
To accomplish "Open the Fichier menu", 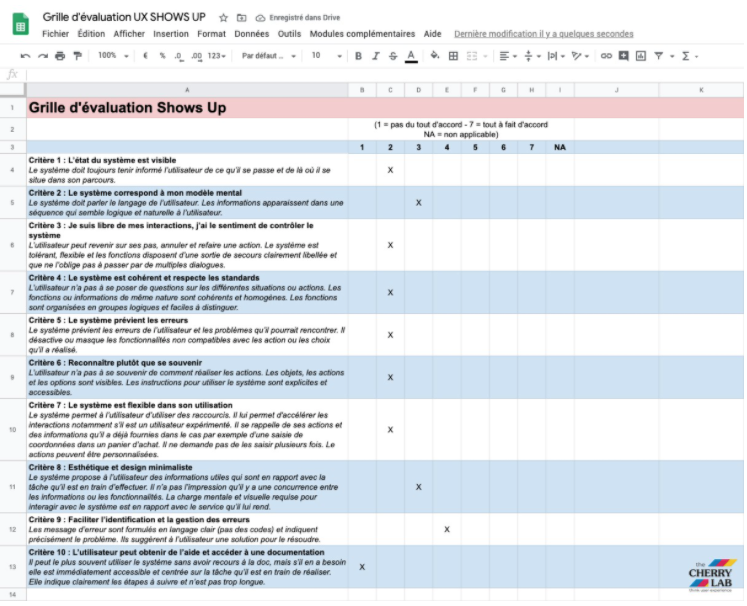I will point(55,34).
